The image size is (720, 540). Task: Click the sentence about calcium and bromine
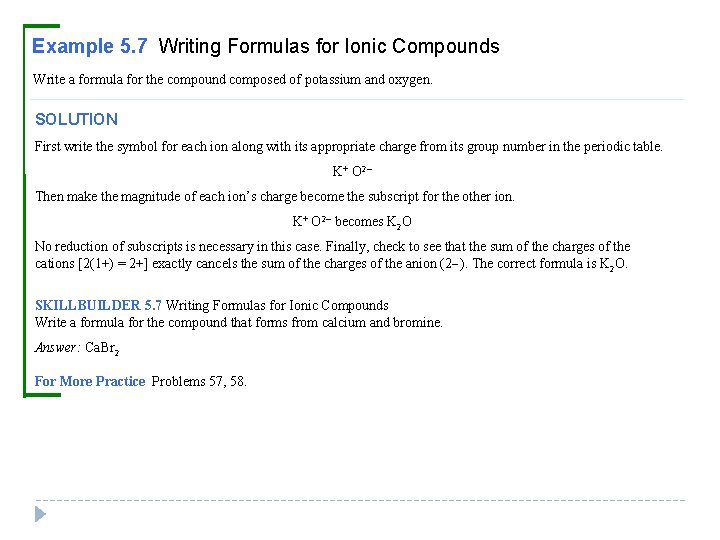pos(239,322)
